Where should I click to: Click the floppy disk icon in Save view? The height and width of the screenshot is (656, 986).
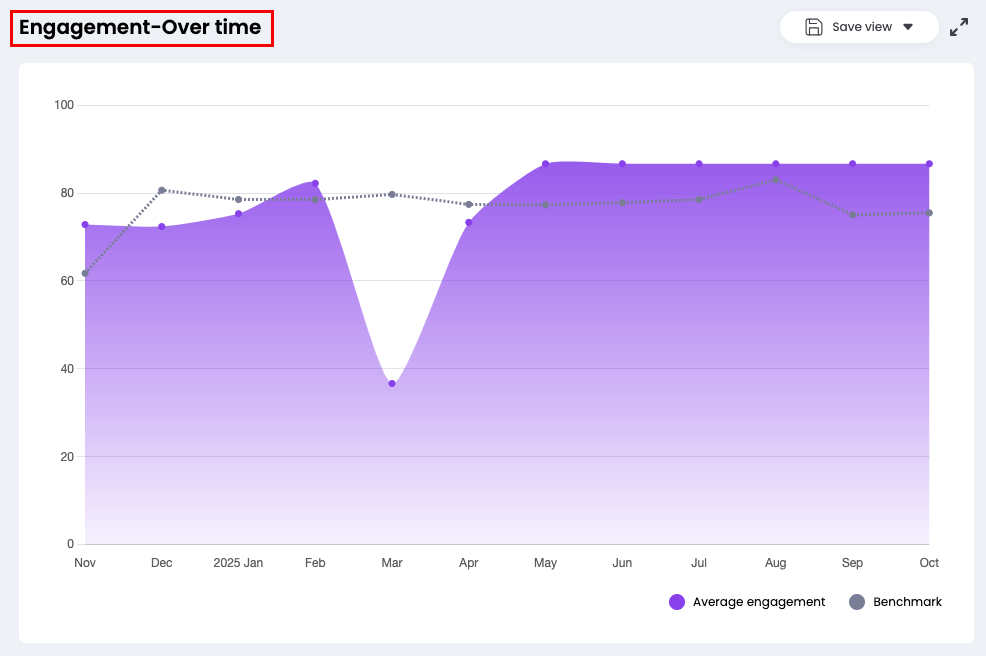814,27
